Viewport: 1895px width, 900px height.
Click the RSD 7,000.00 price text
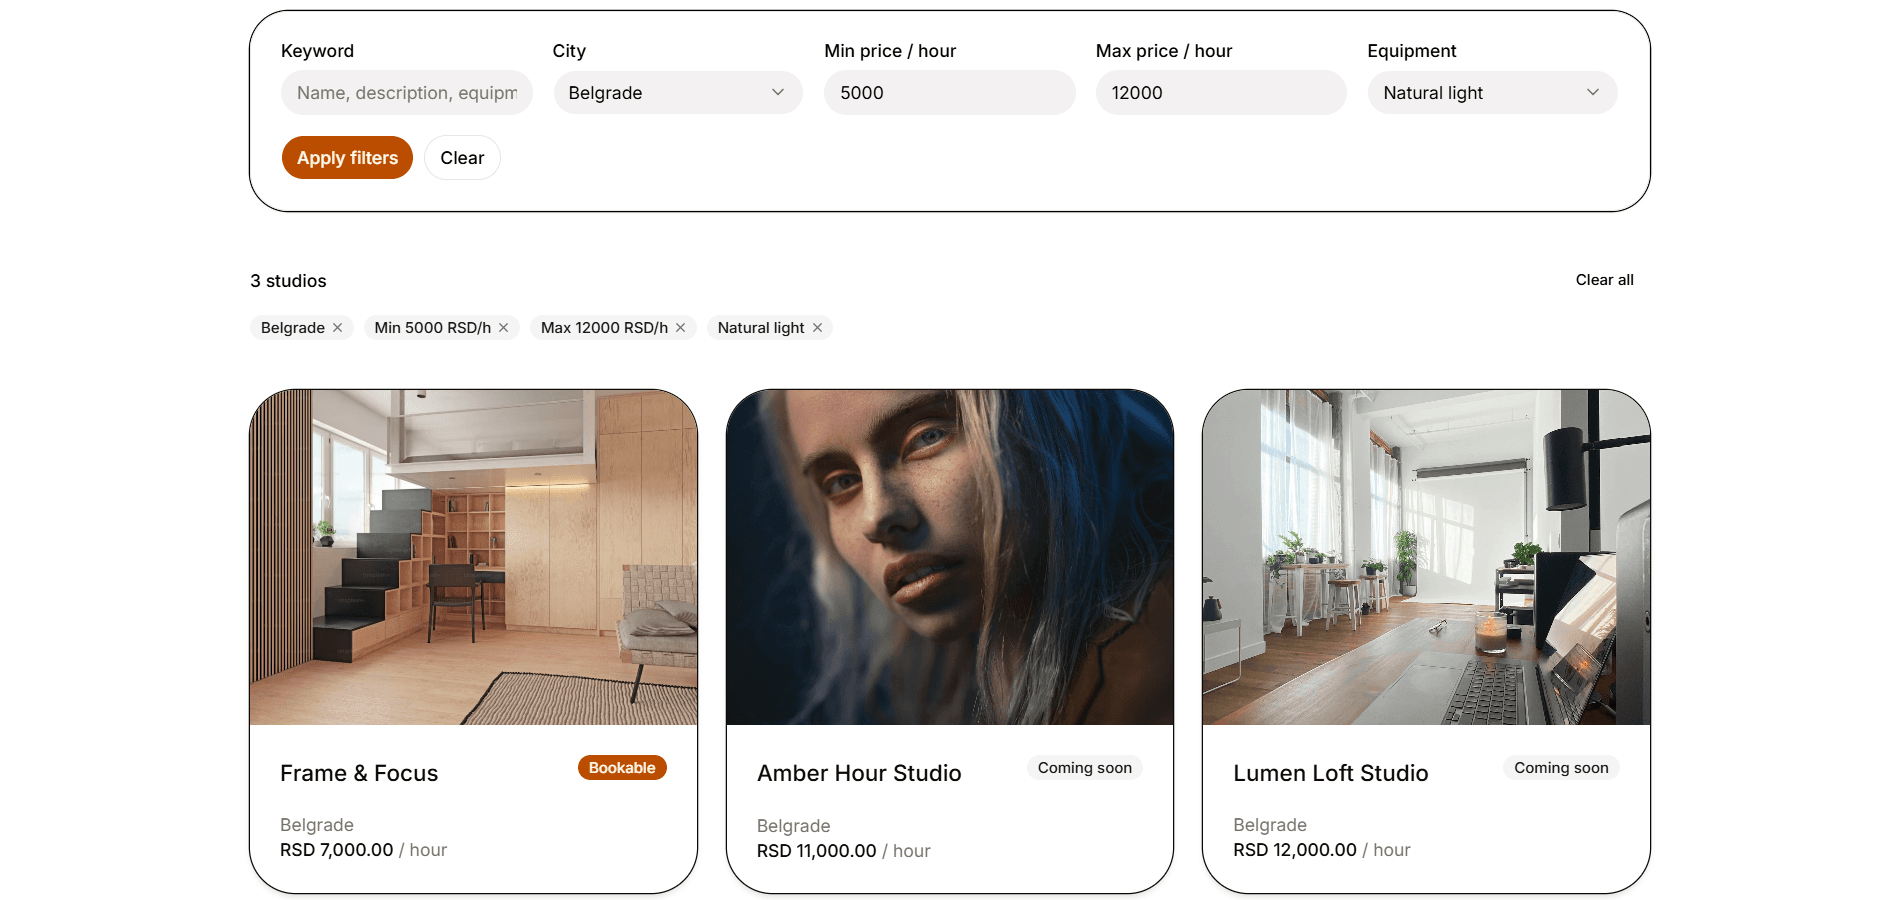(x=337, y=850)
